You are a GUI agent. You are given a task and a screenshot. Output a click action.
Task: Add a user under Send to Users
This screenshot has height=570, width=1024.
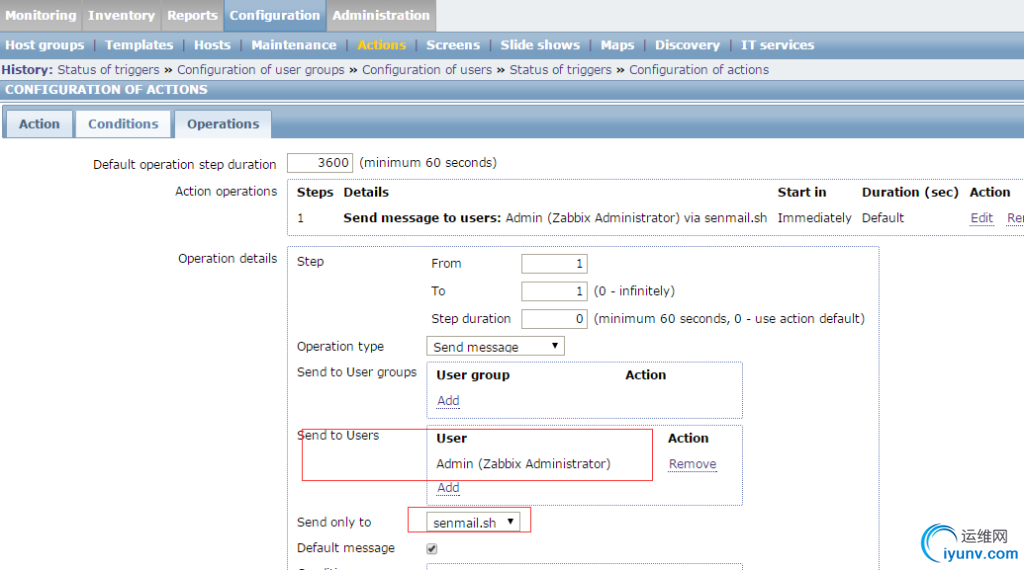point(448,488)
